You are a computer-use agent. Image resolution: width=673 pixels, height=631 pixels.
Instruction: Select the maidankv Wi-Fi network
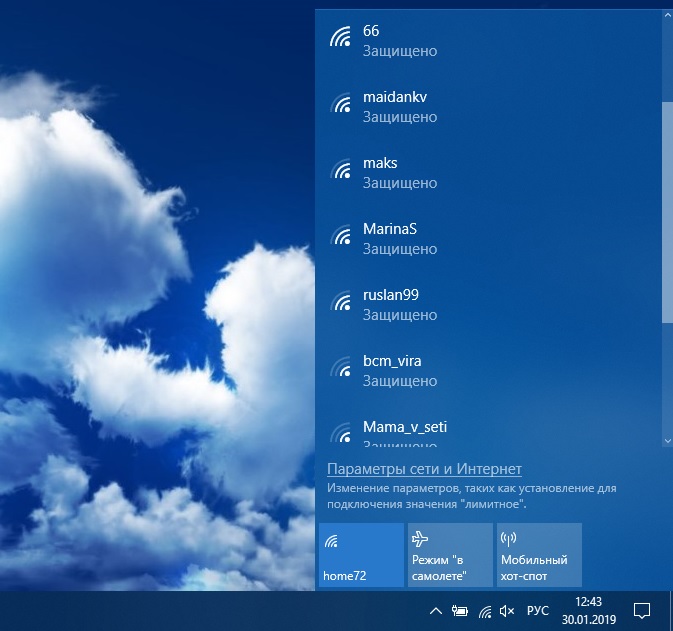(x=488, y=107)
